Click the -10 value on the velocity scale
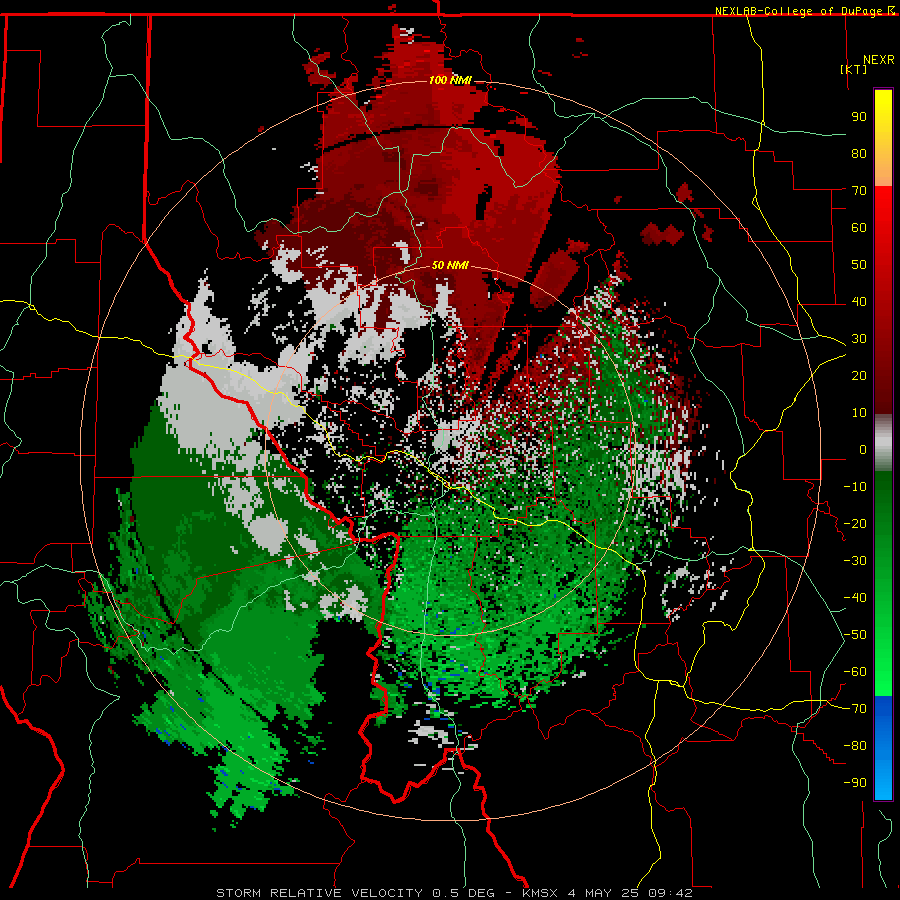Screen dimensions: 900x900 pos(855,487)
